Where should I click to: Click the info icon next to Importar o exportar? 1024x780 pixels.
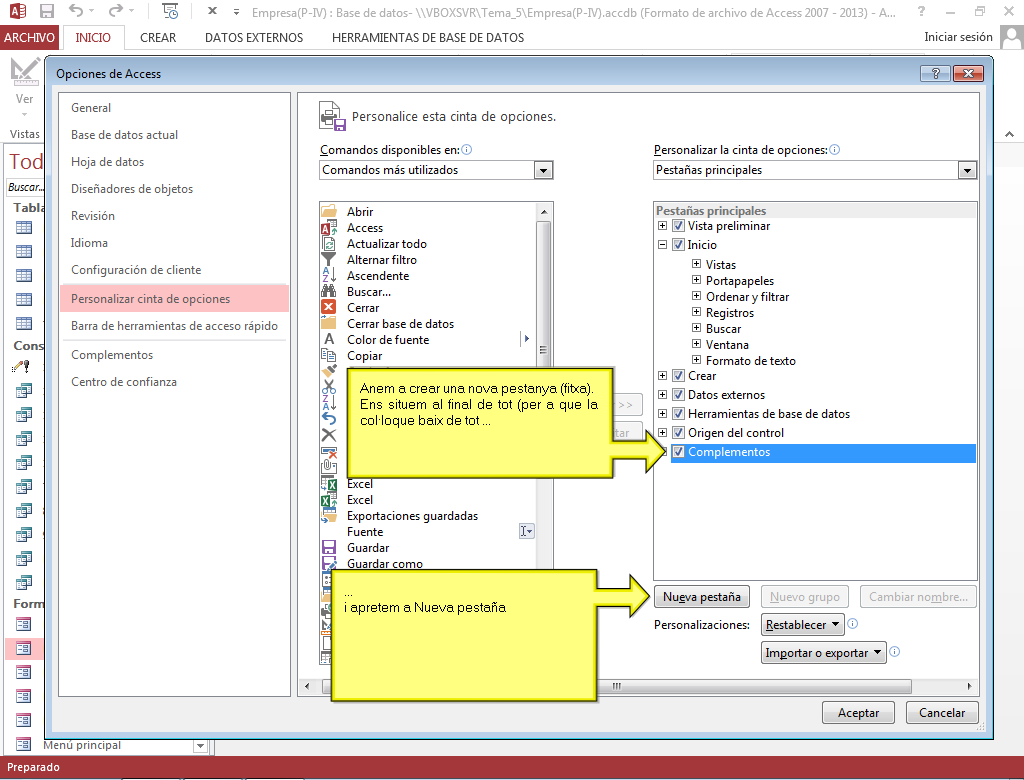895,651
